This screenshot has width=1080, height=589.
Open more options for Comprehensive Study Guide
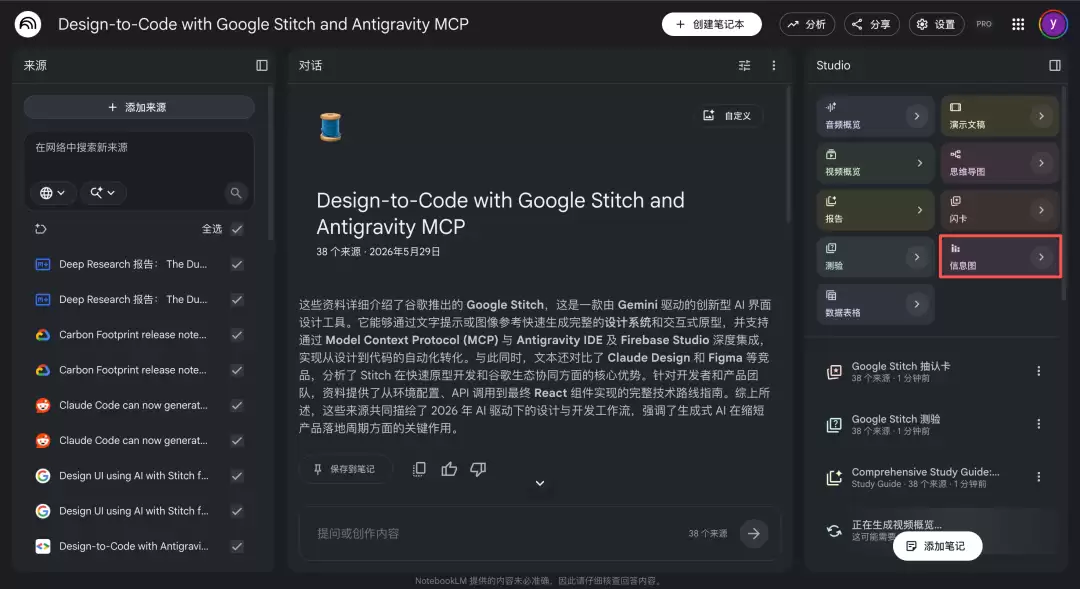[1039, 477]
